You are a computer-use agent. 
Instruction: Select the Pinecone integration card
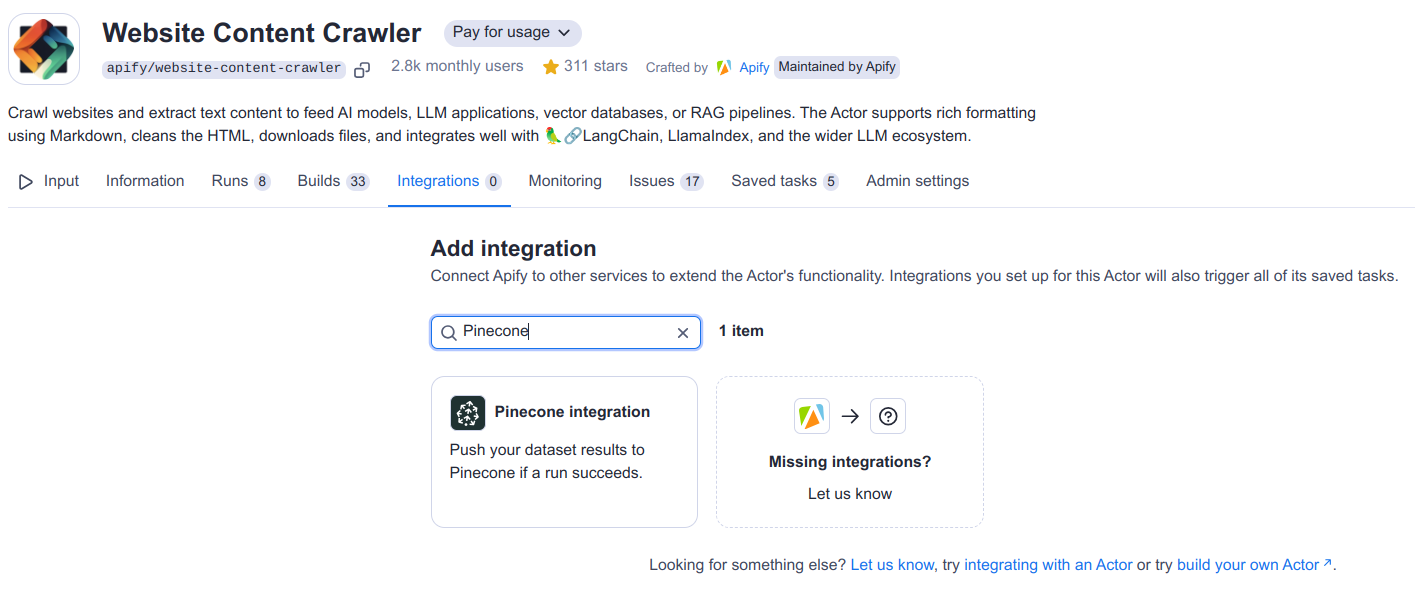pyautogui.click(x=564, y=451)
